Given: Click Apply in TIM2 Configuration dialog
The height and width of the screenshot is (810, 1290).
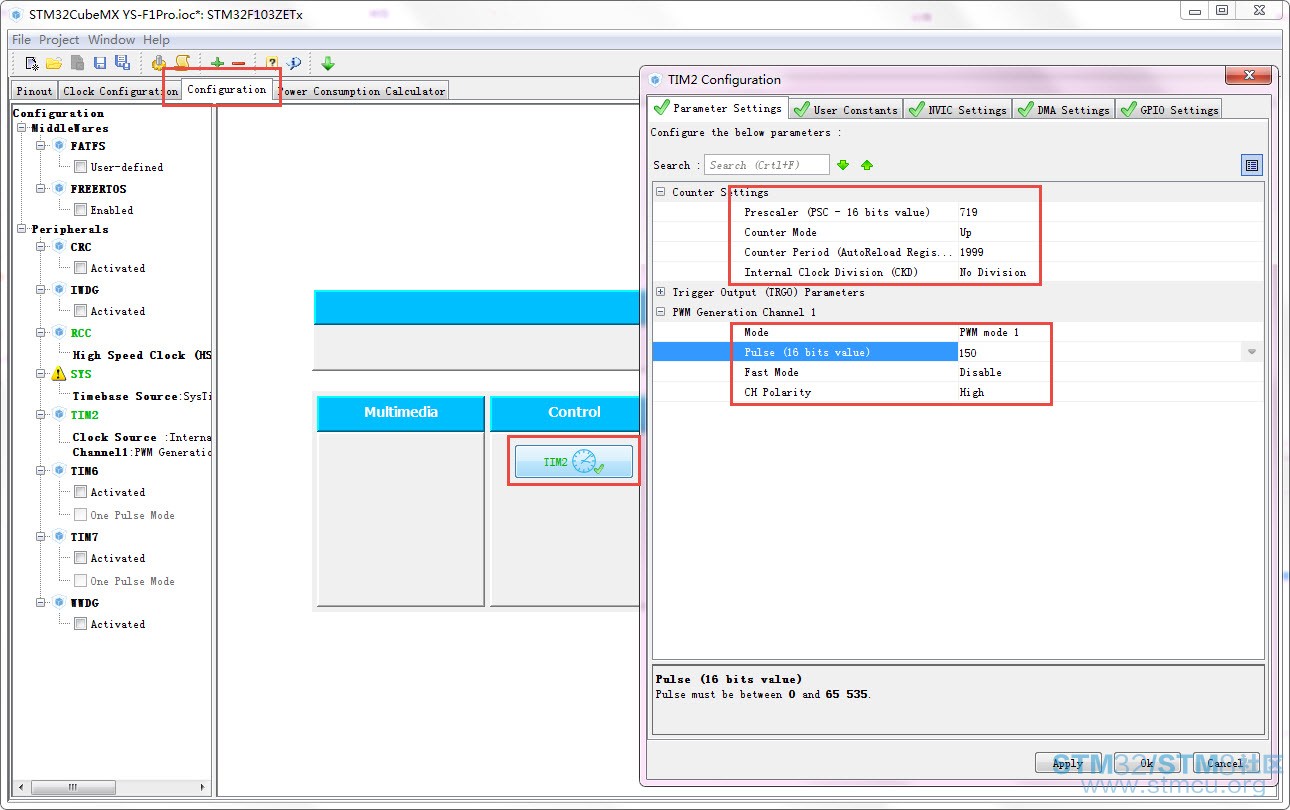Looking at the screenshot, I should pos(1068,763).
